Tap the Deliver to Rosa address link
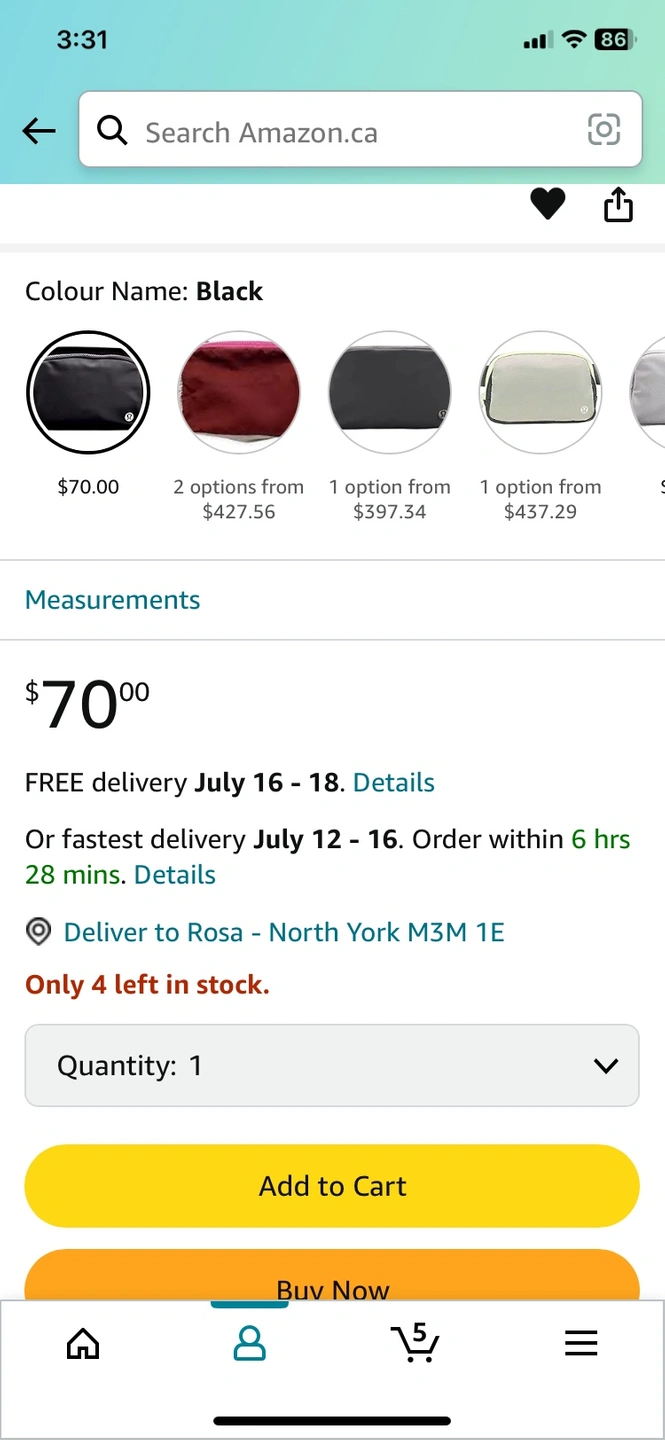This screenshot has width=665, height=1440. tap(284, 932)
